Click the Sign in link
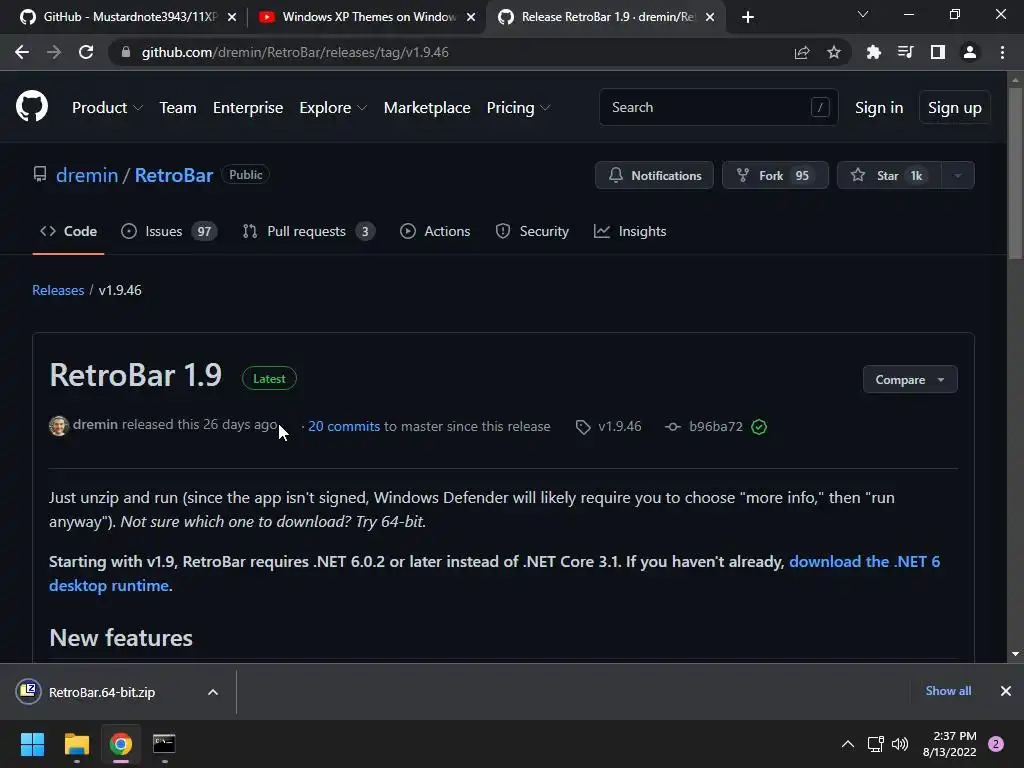The width and height of the screenshot is (1024, 768). (x=879, y=108)
